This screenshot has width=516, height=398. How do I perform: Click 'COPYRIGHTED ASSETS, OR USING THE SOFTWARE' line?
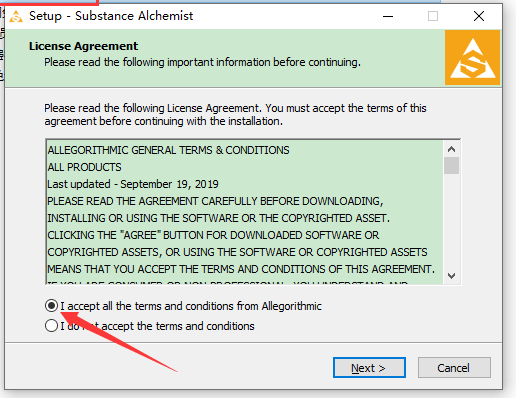237,252
